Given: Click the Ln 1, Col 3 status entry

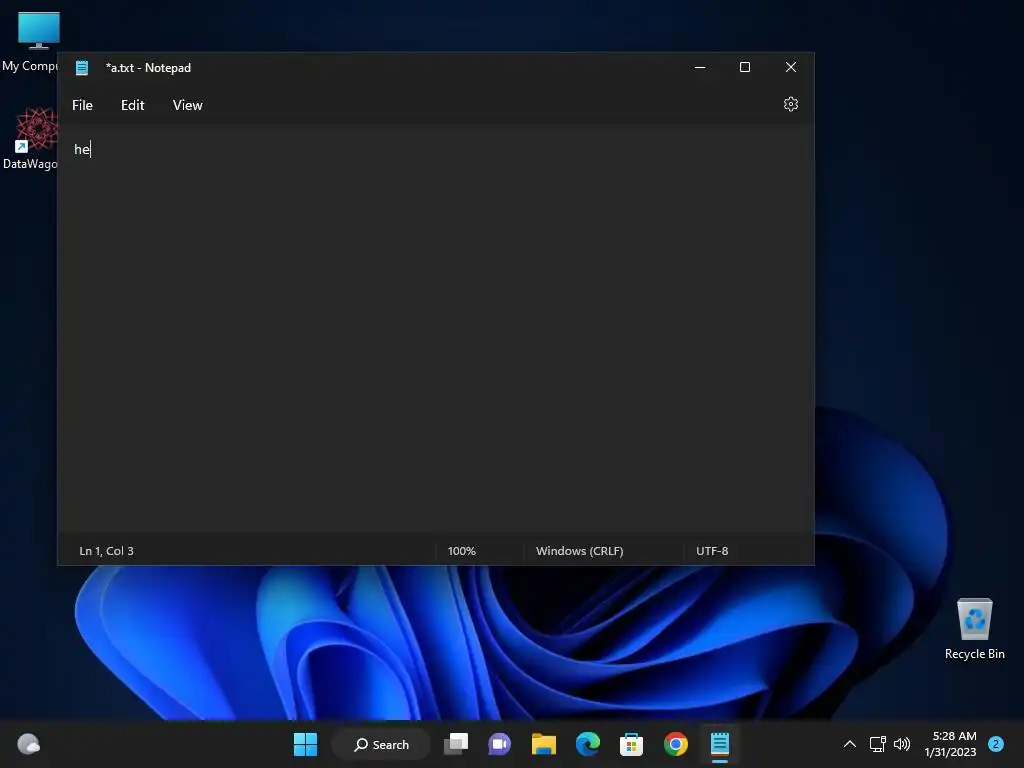Looking at the screenshot, I should pos(106,551).
